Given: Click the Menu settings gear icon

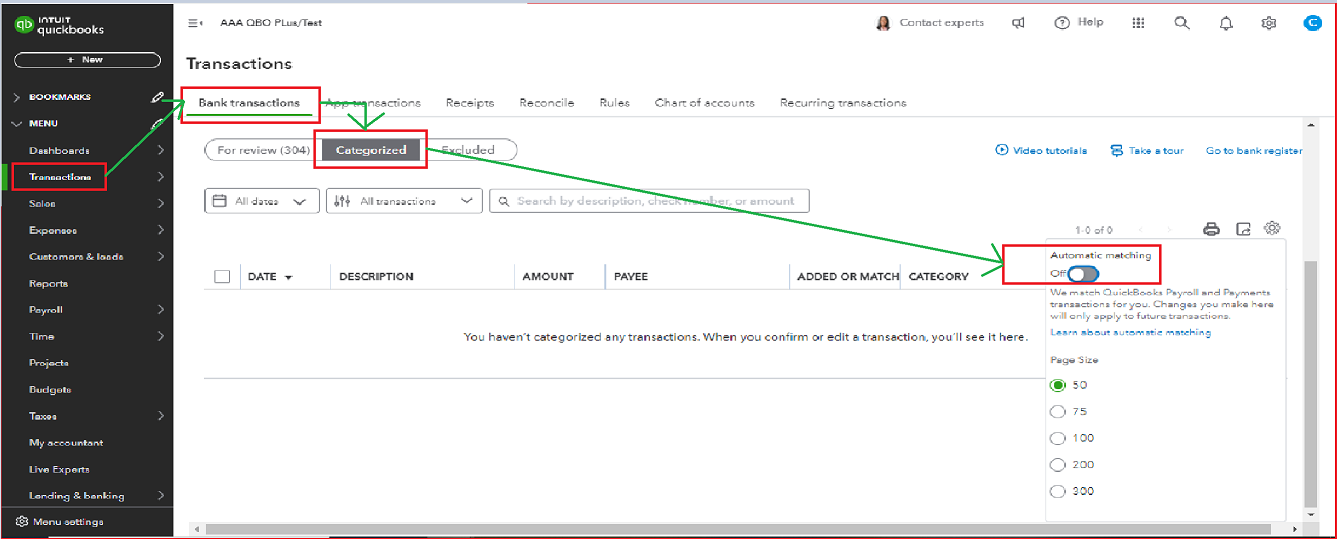Looking at the screenshot, I should click(x=22, y=522).
